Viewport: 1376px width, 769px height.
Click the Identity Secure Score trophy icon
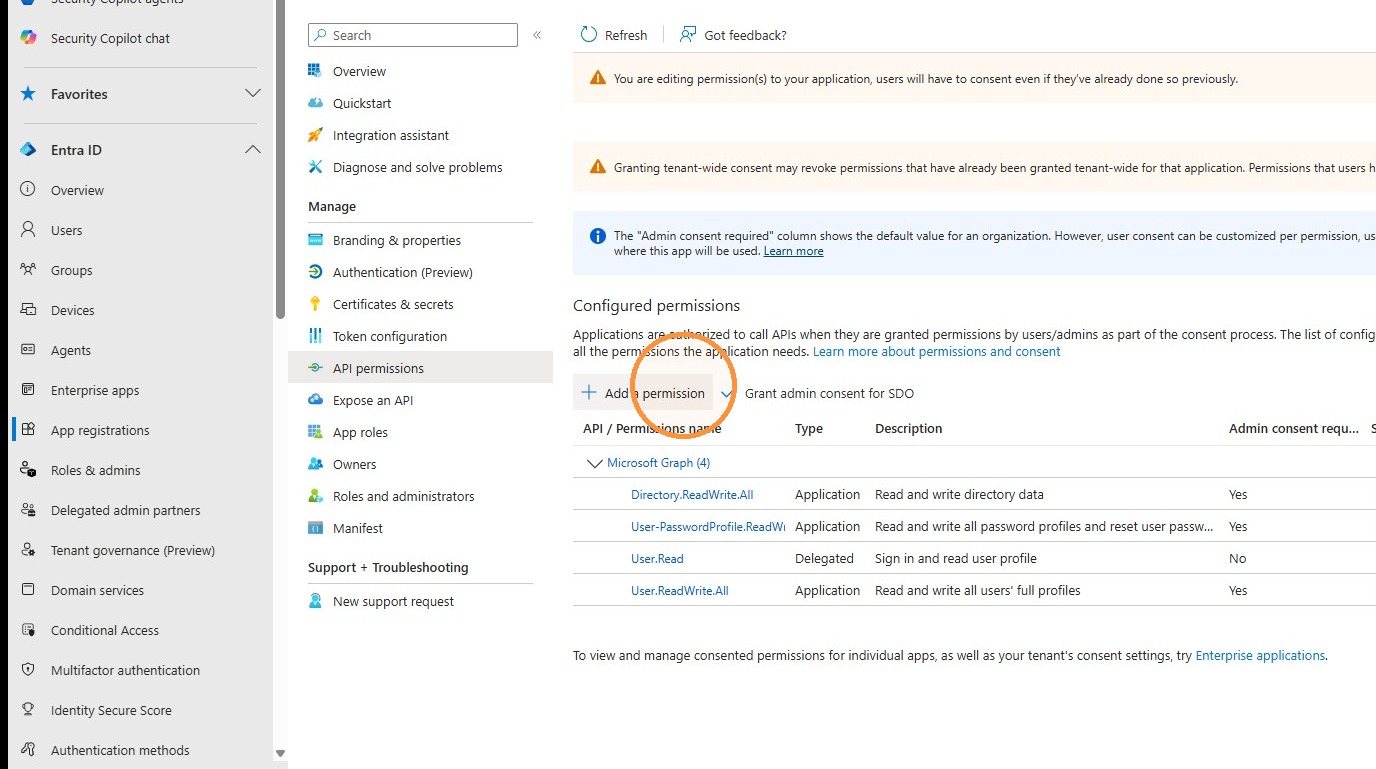point(29,710)
